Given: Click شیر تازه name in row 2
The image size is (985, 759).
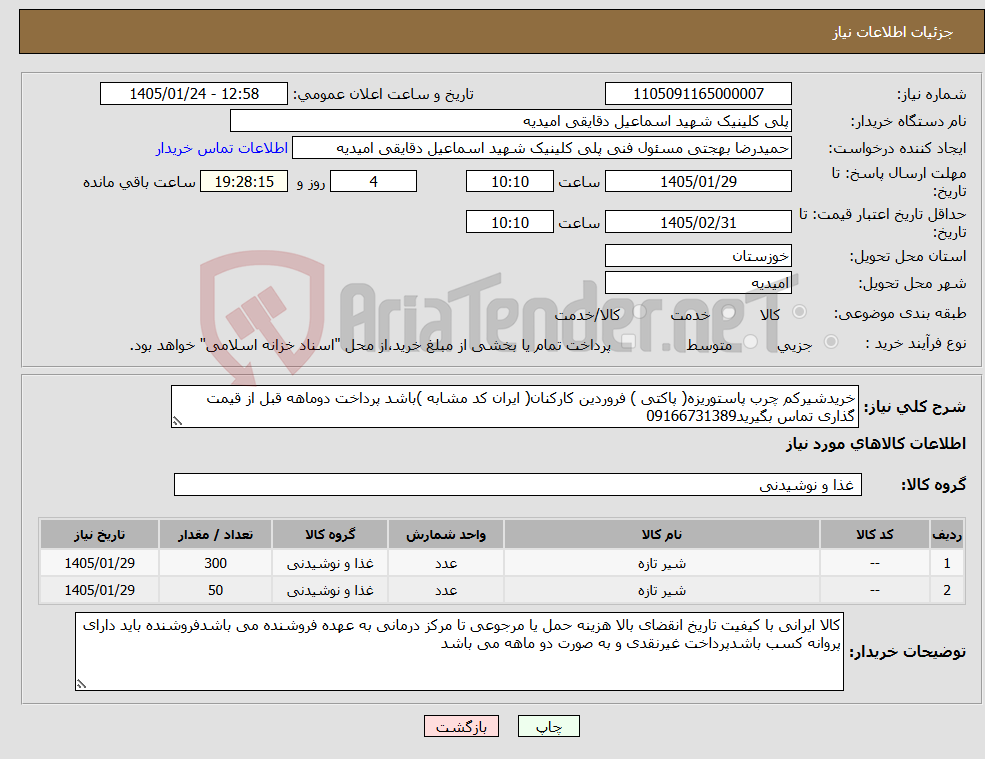Looking at the screenshot, I should pyautogui.click(x=661, y=591).
